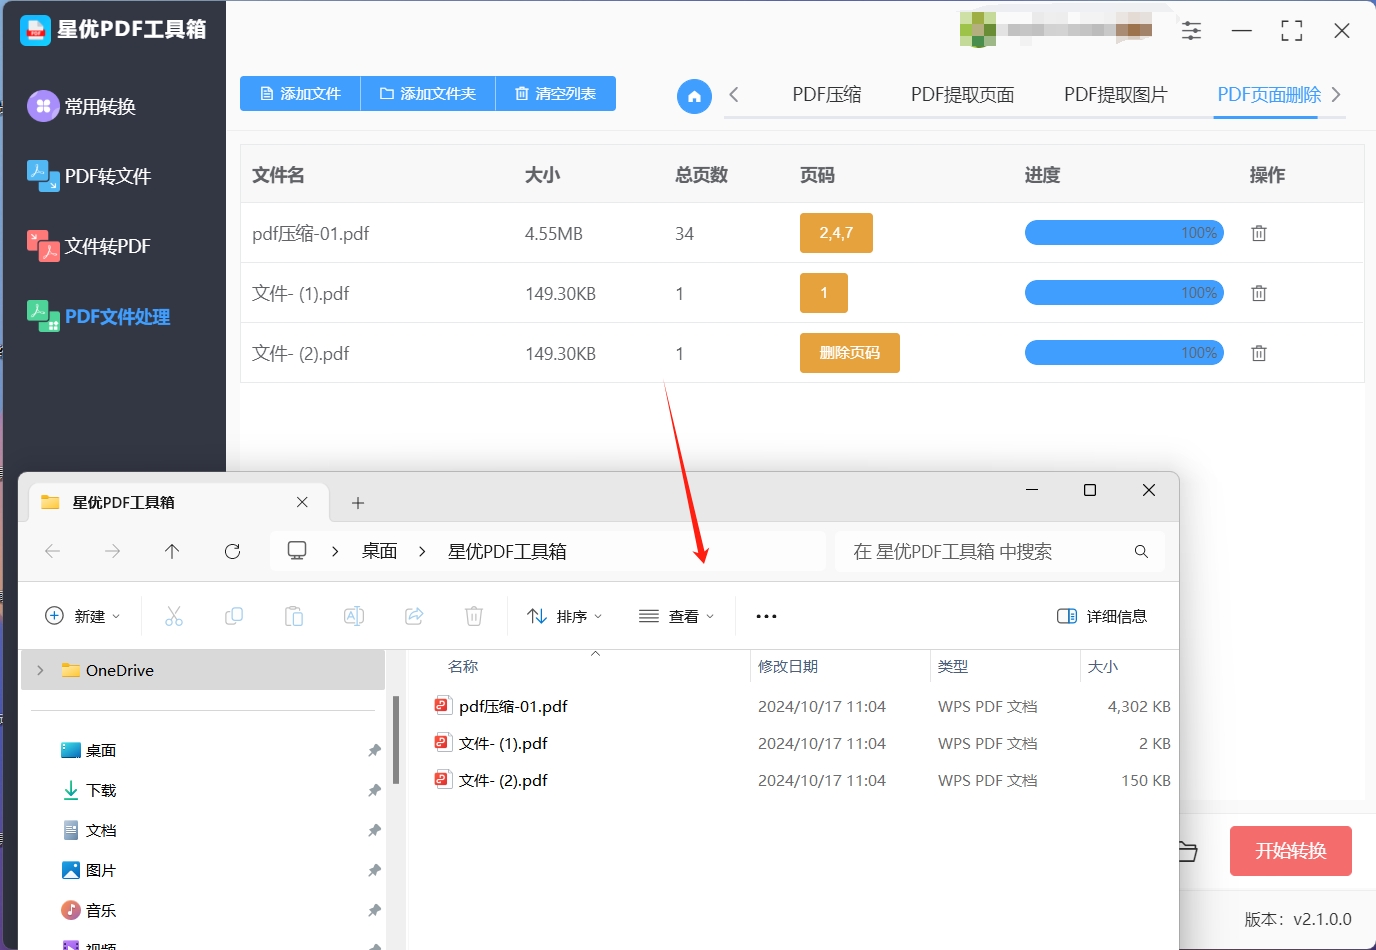
Task: Click 删除页码 button for 文件- (2).pdf
Action: click(x=850, y=353)
